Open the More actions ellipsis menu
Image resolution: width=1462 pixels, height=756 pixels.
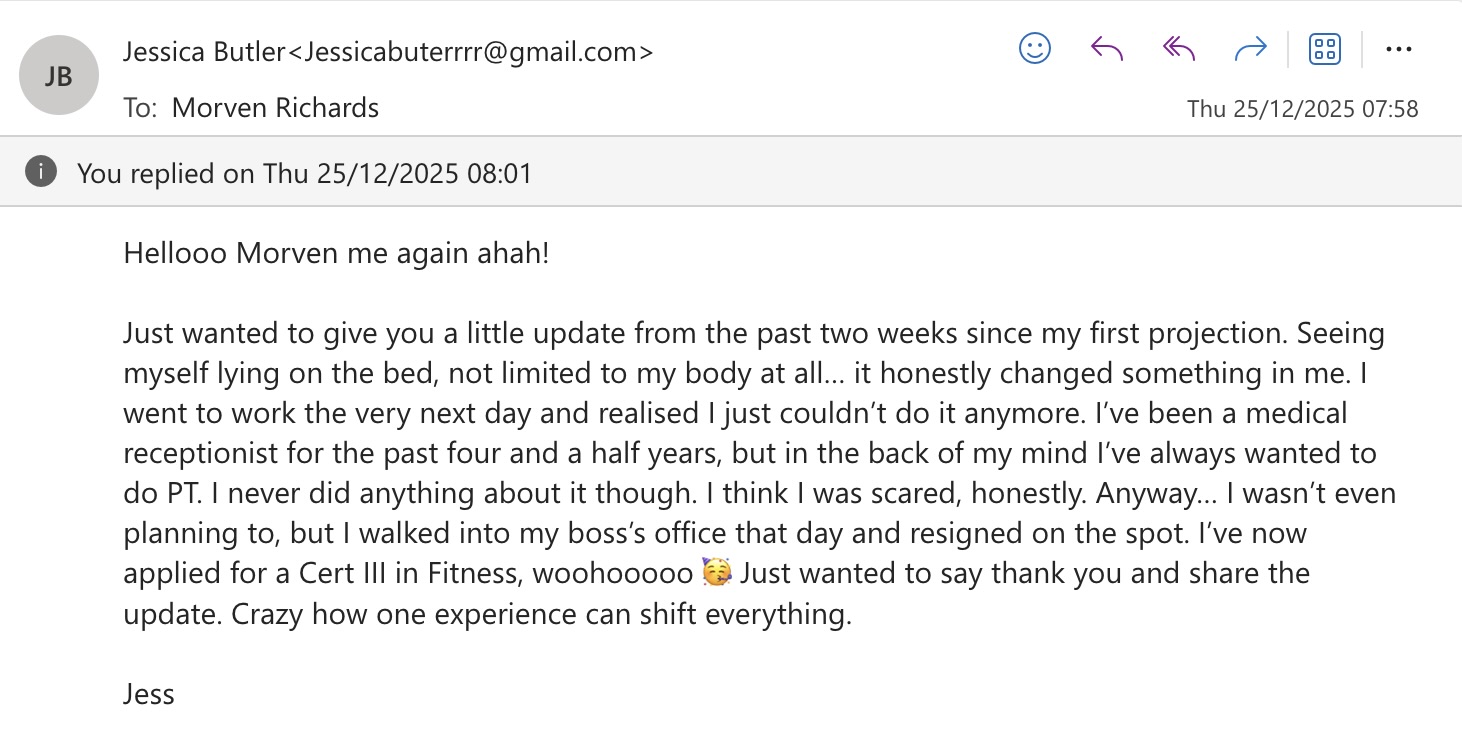coord(1398,48)
